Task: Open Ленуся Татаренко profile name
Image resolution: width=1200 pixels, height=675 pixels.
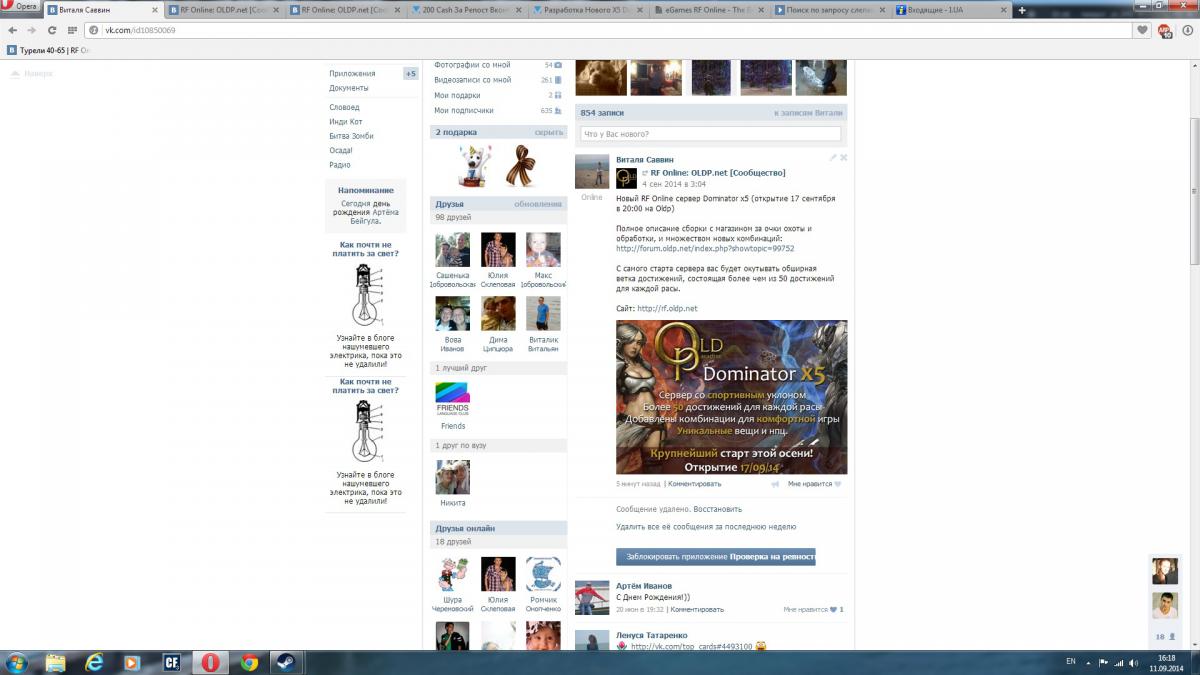Action: (x=652, y=635)
